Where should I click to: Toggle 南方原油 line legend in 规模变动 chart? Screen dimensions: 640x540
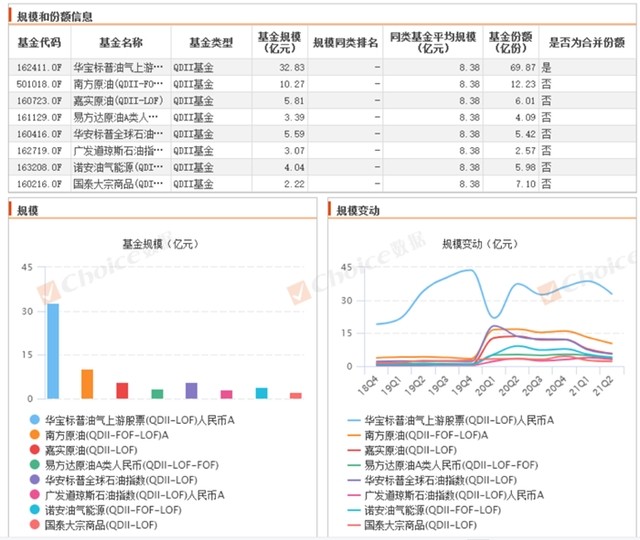tap(418, 435)
